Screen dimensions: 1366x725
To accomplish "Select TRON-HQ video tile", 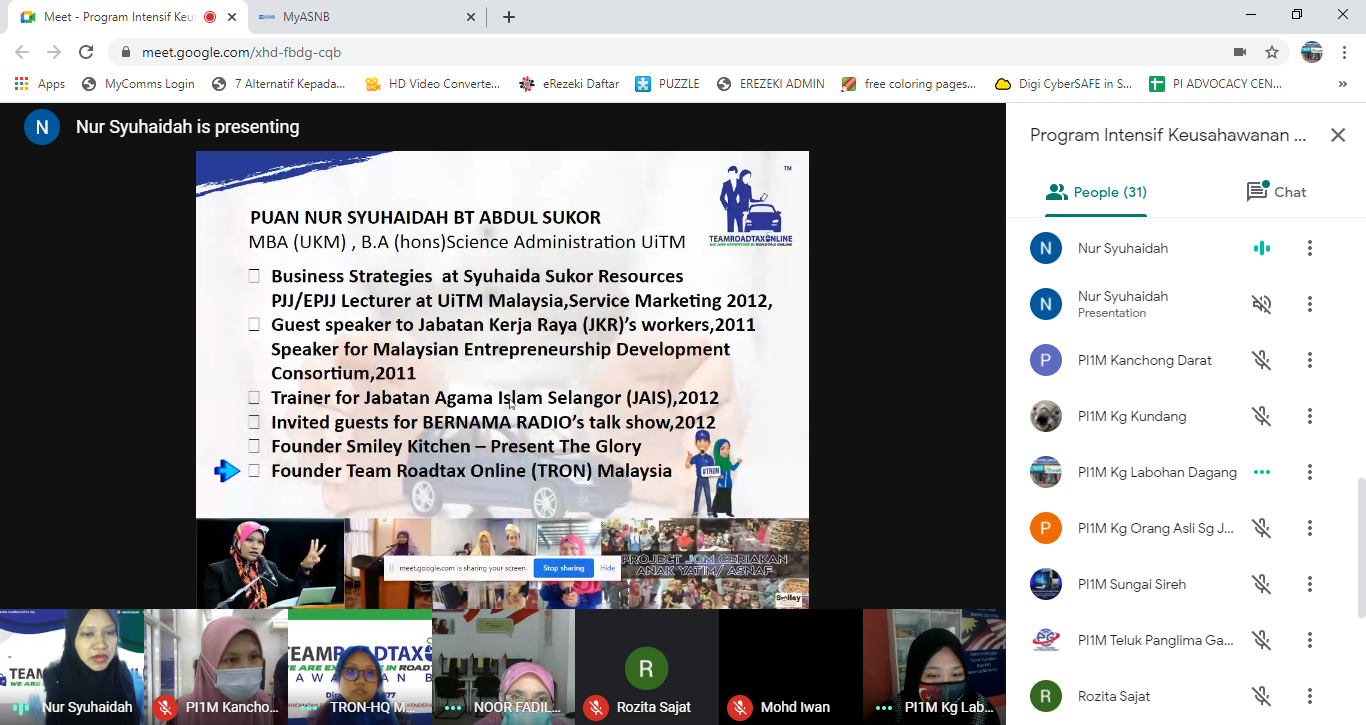I will [360, 667].
